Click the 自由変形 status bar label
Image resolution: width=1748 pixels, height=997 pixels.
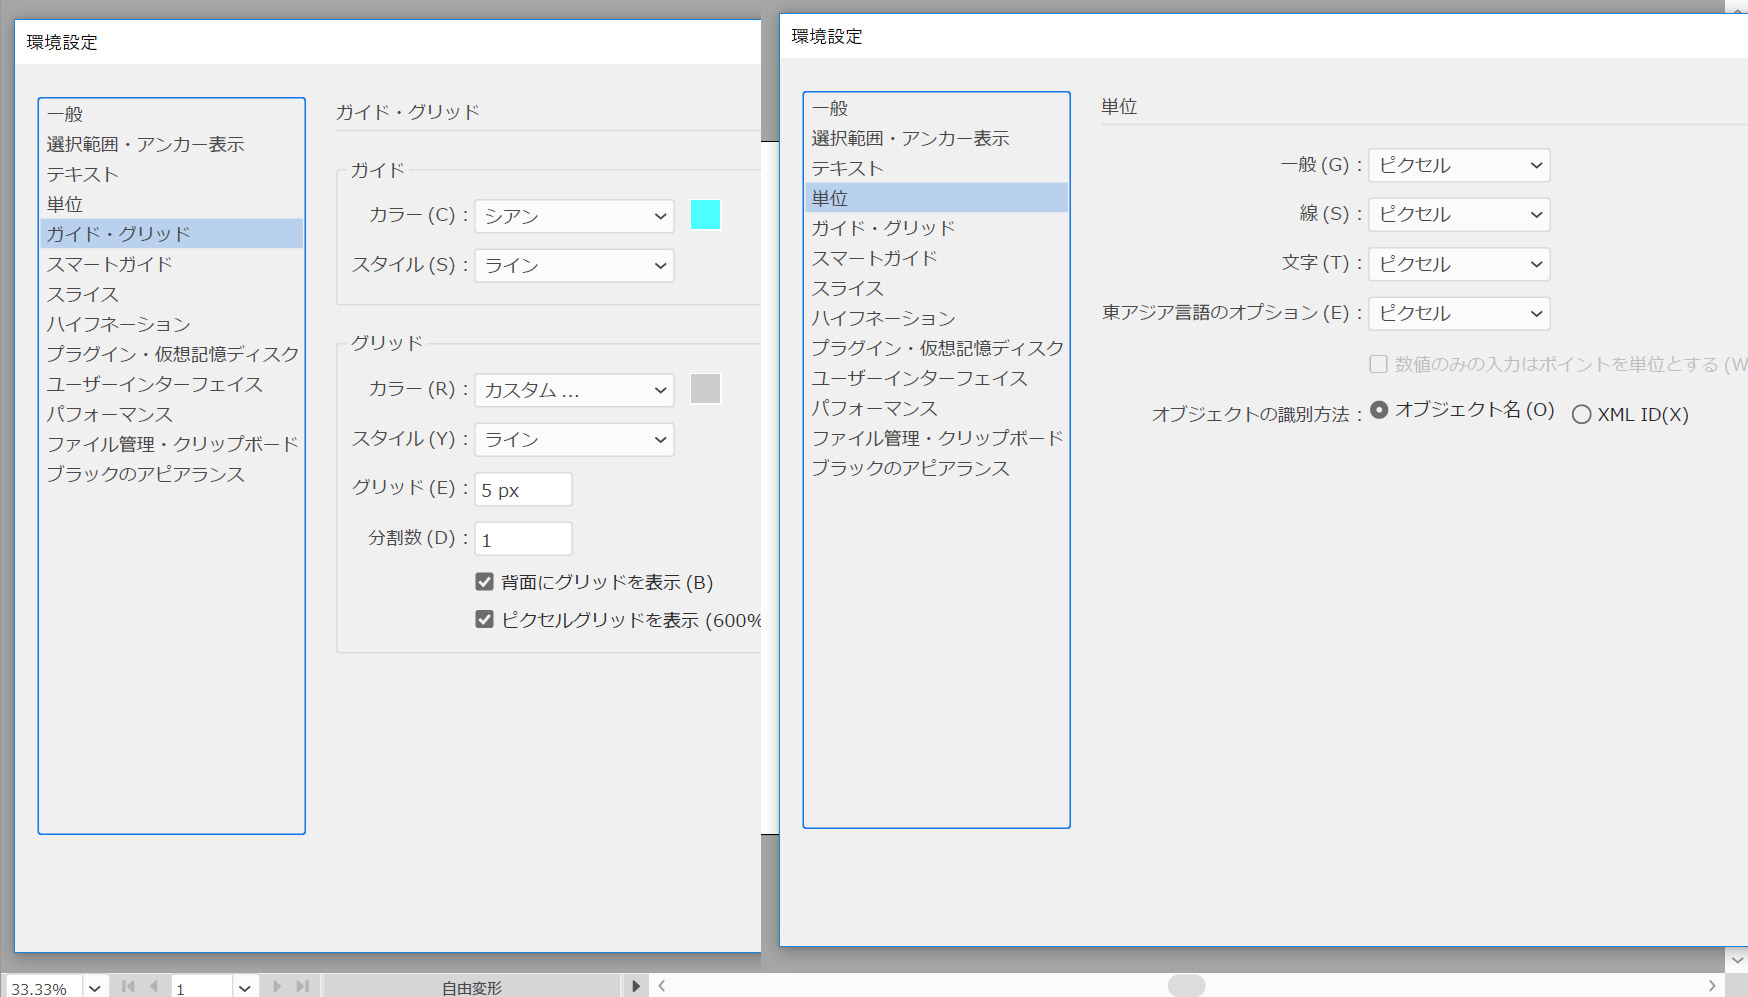(x=471, y=987)
